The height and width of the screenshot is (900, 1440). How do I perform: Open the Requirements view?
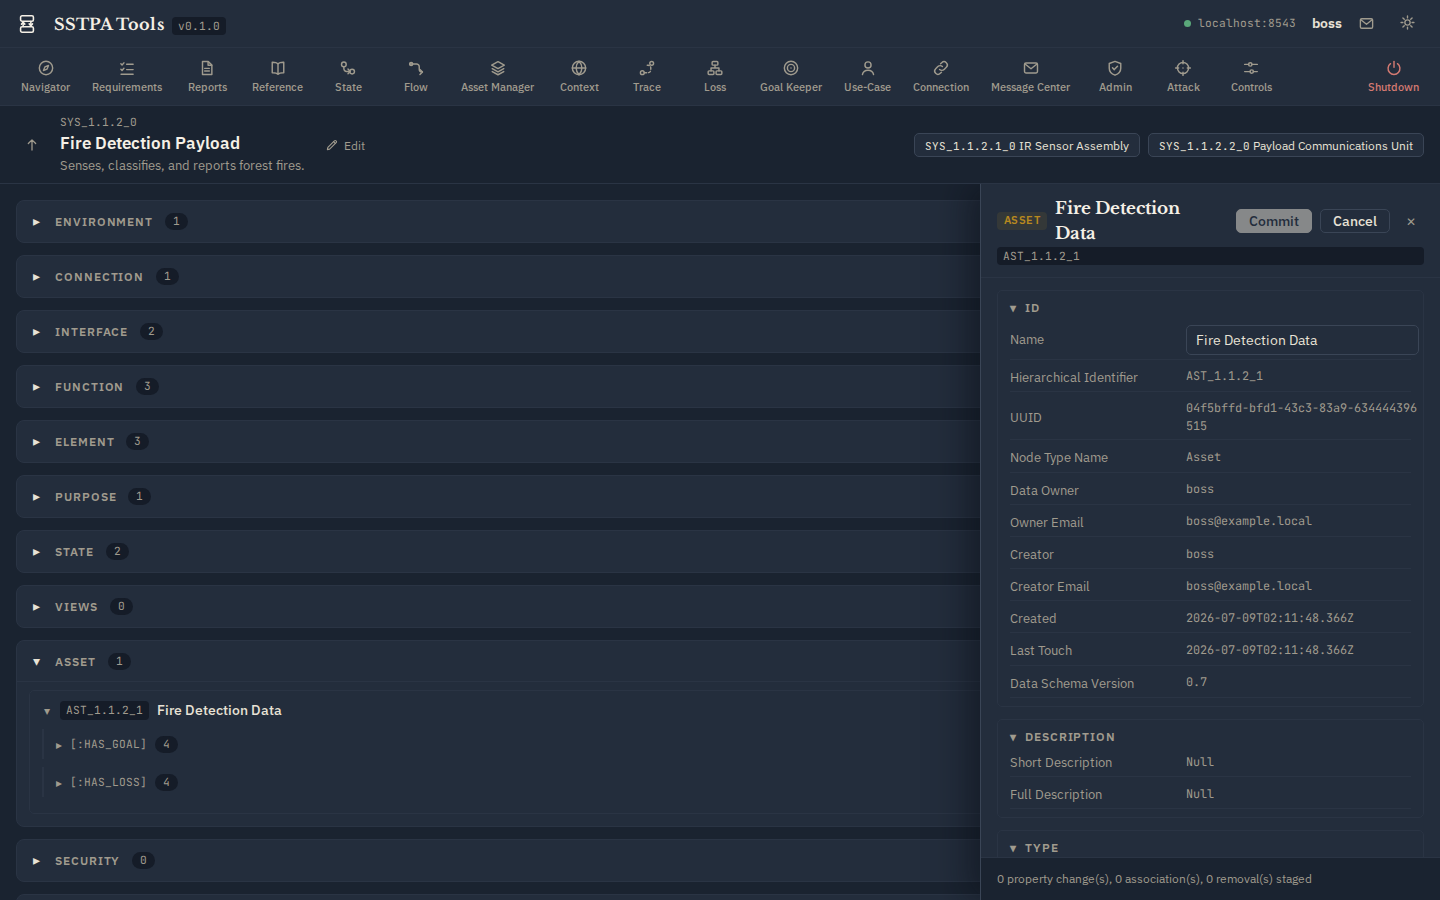[127, 76]
